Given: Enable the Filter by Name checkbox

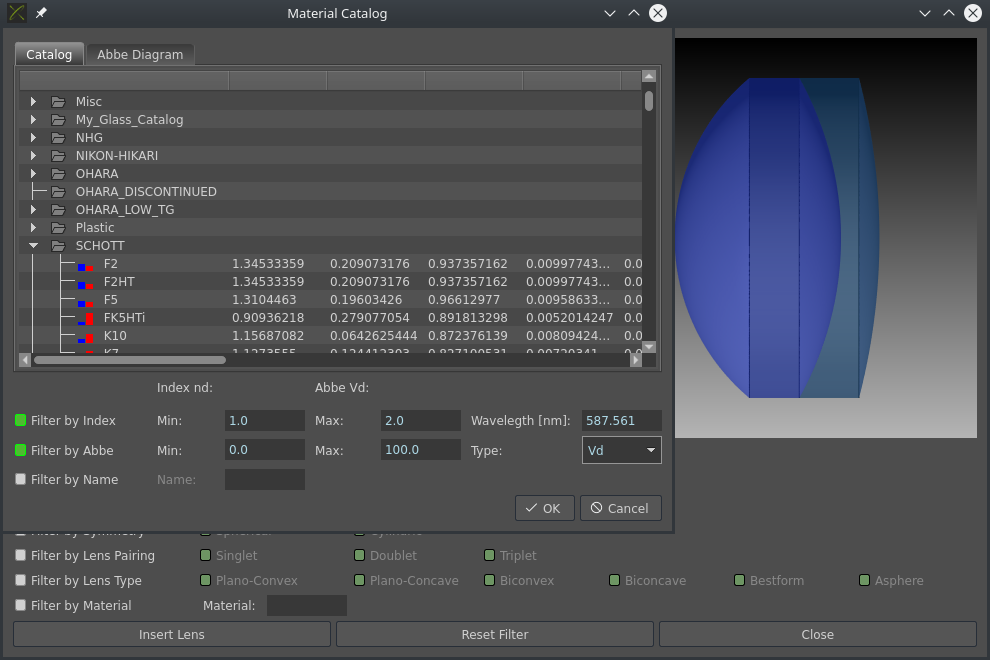Looking at the screenshot, I should 20,479.
